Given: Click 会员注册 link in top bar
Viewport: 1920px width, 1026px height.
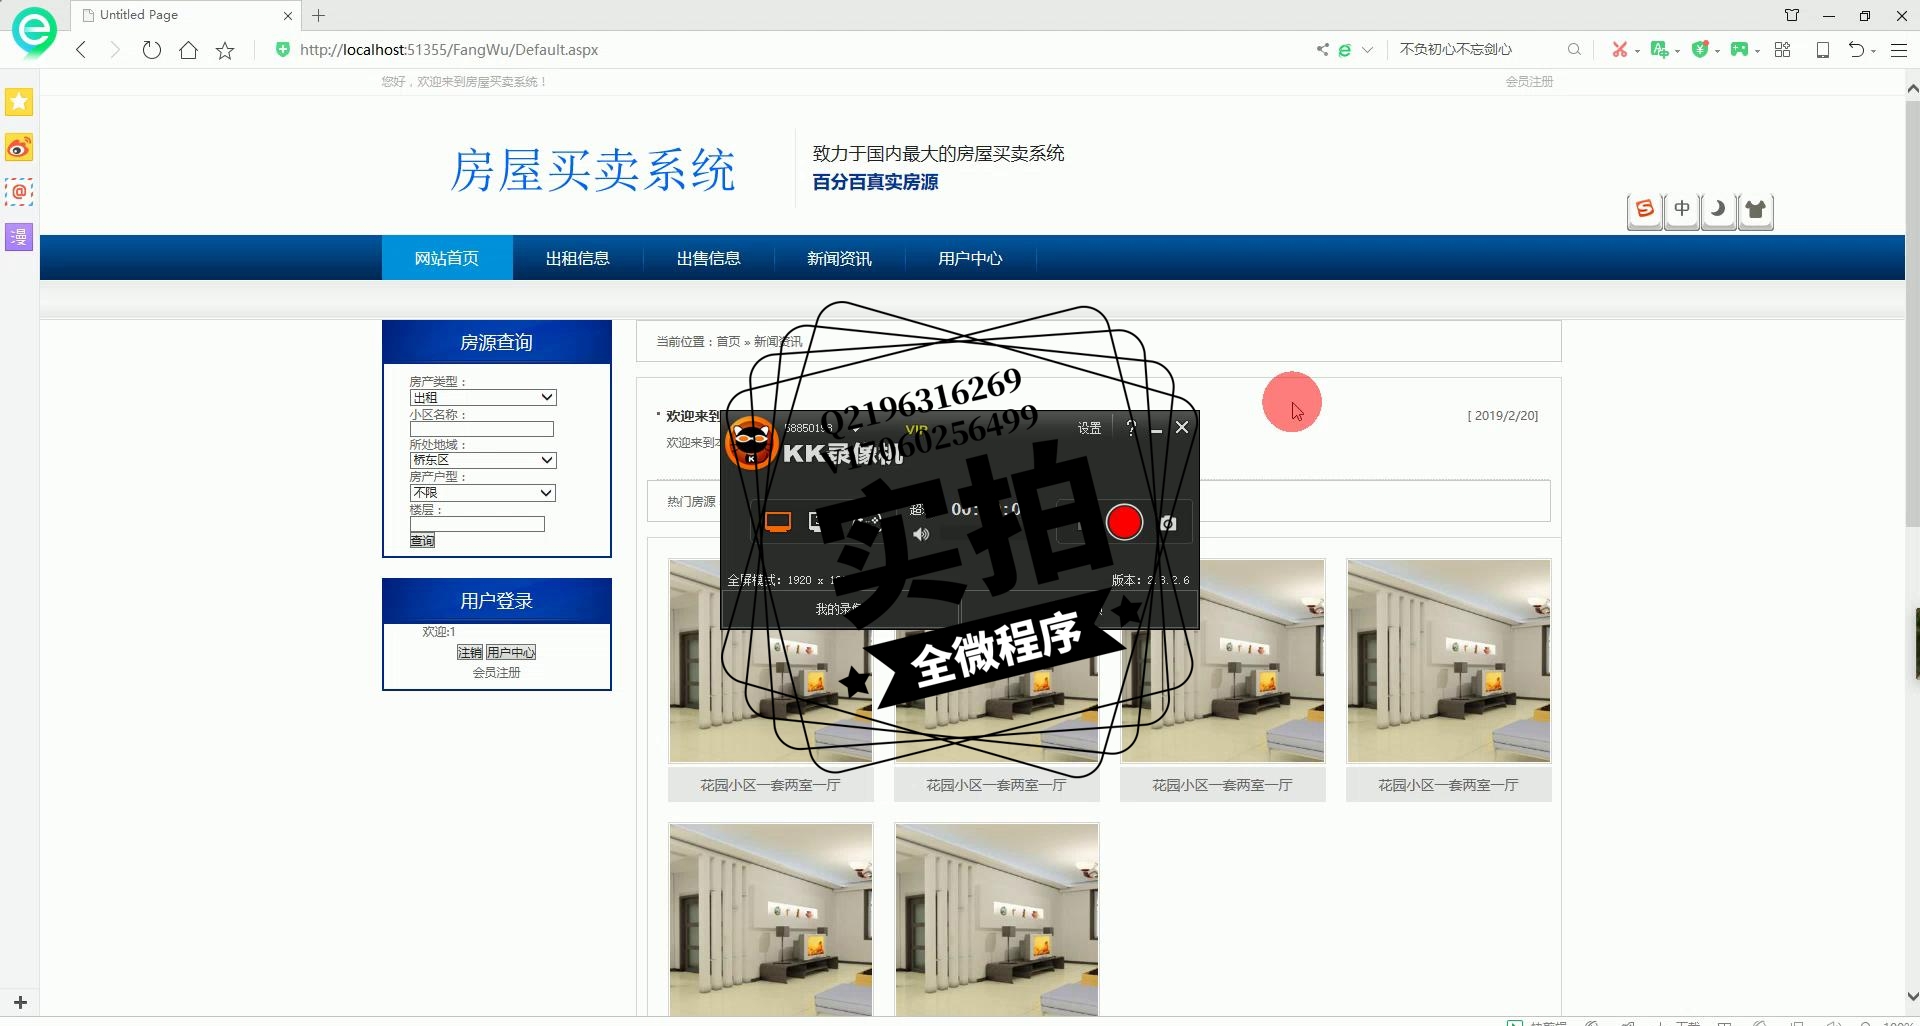Looking at the screenshot, I should [x=1529, y=82].
